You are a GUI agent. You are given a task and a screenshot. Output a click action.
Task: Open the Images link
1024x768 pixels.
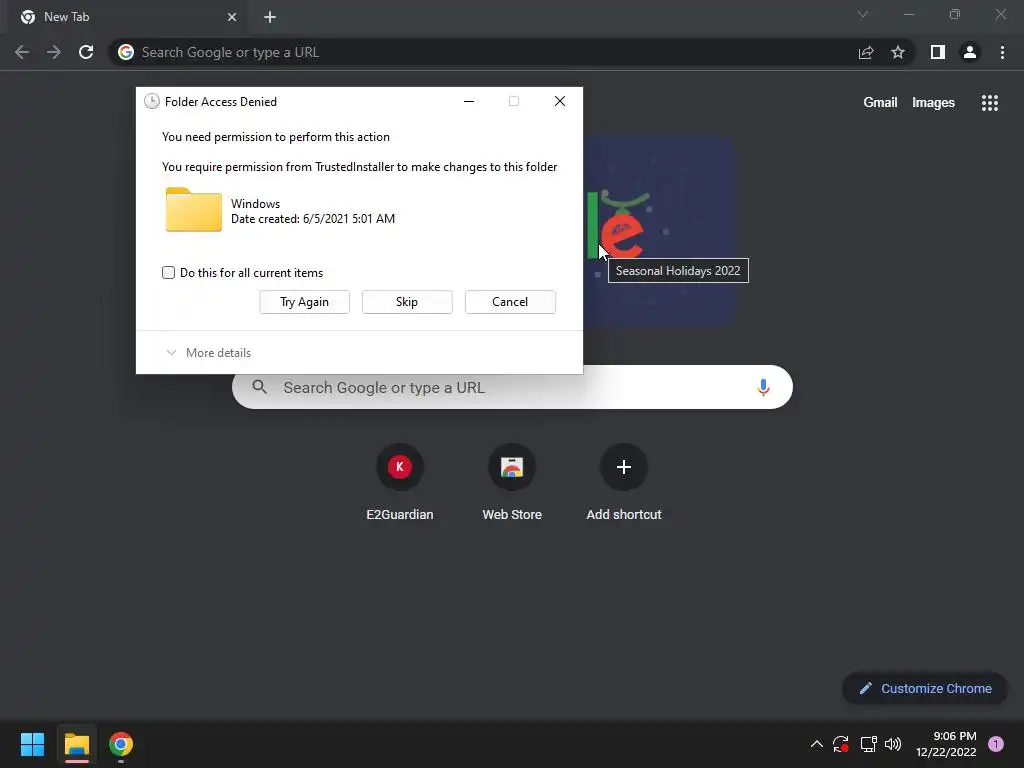pos(933,103)
